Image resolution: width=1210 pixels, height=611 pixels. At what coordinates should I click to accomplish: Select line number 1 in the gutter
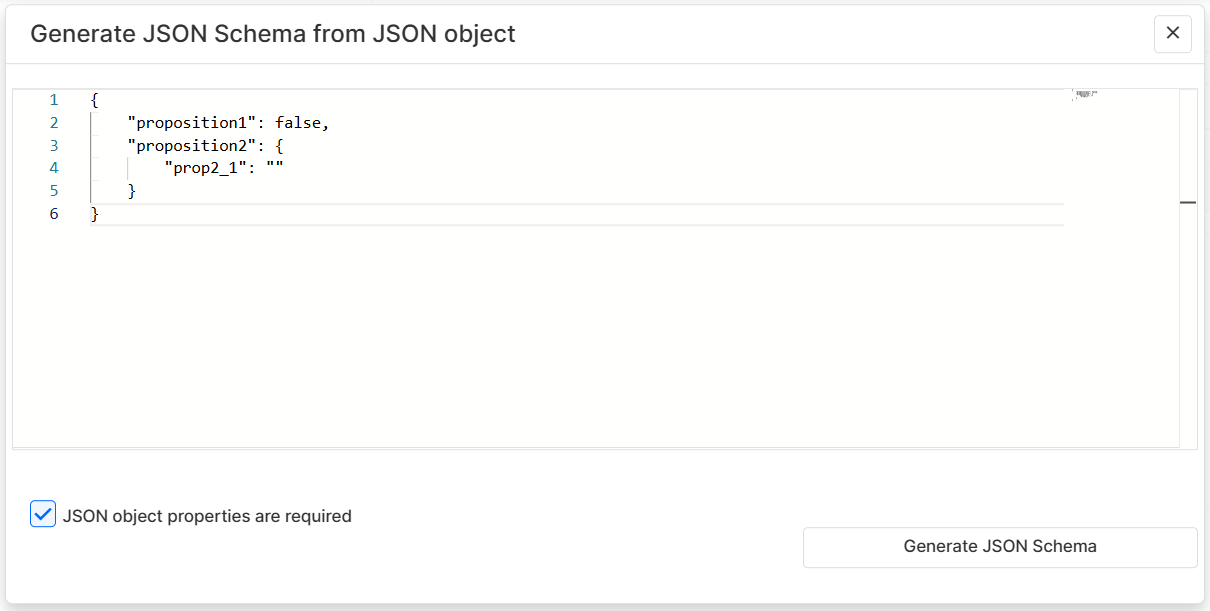pyautogui.click(x=54, y=100)
